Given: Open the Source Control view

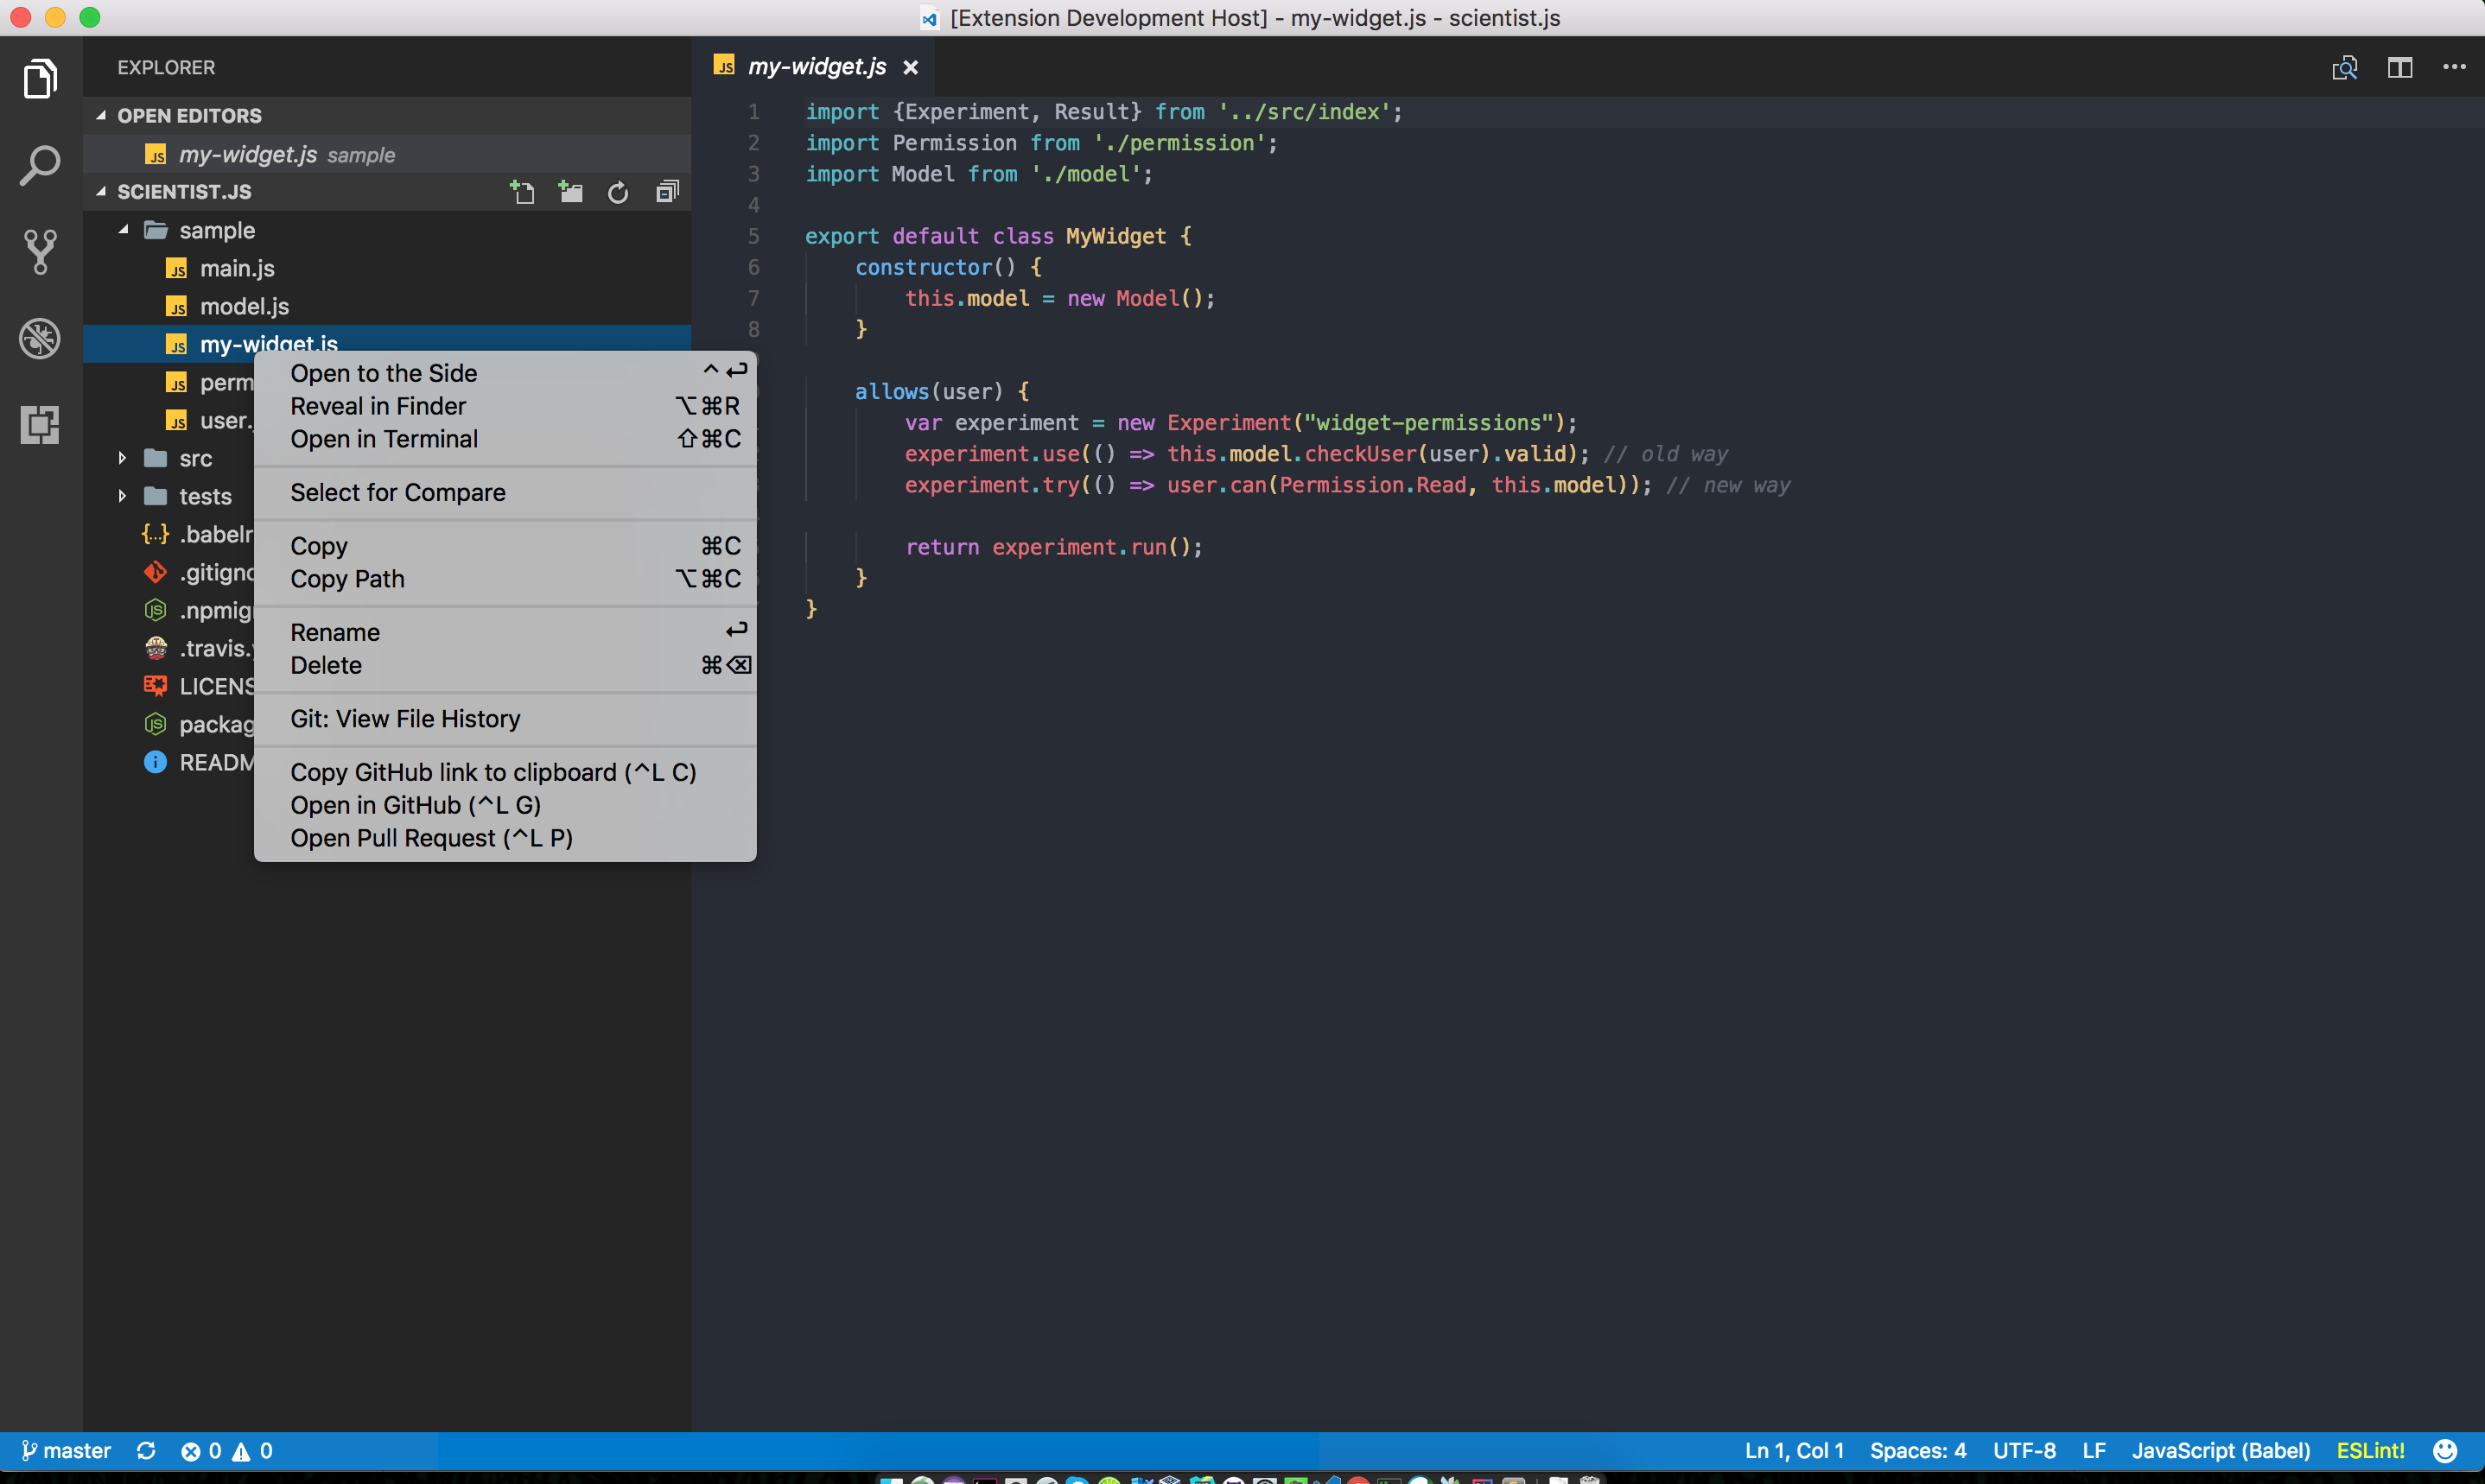Looking at the screenshot, I should tap(40, 251).
